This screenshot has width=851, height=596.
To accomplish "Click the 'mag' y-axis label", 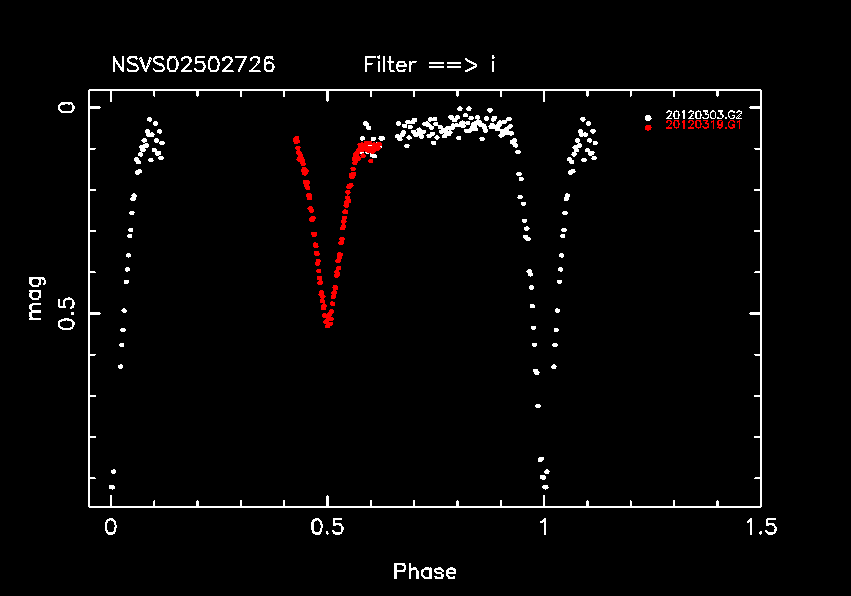I will tap(36, 303).
